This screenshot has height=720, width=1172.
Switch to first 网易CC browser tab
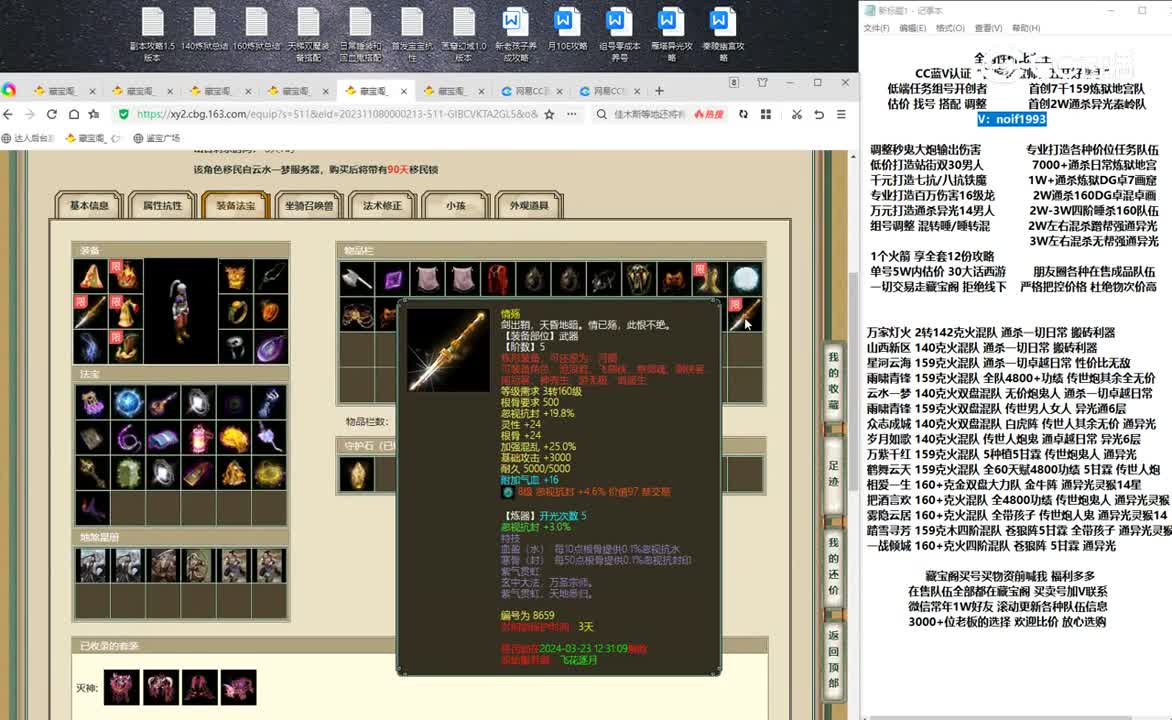[x=531, y=91]
